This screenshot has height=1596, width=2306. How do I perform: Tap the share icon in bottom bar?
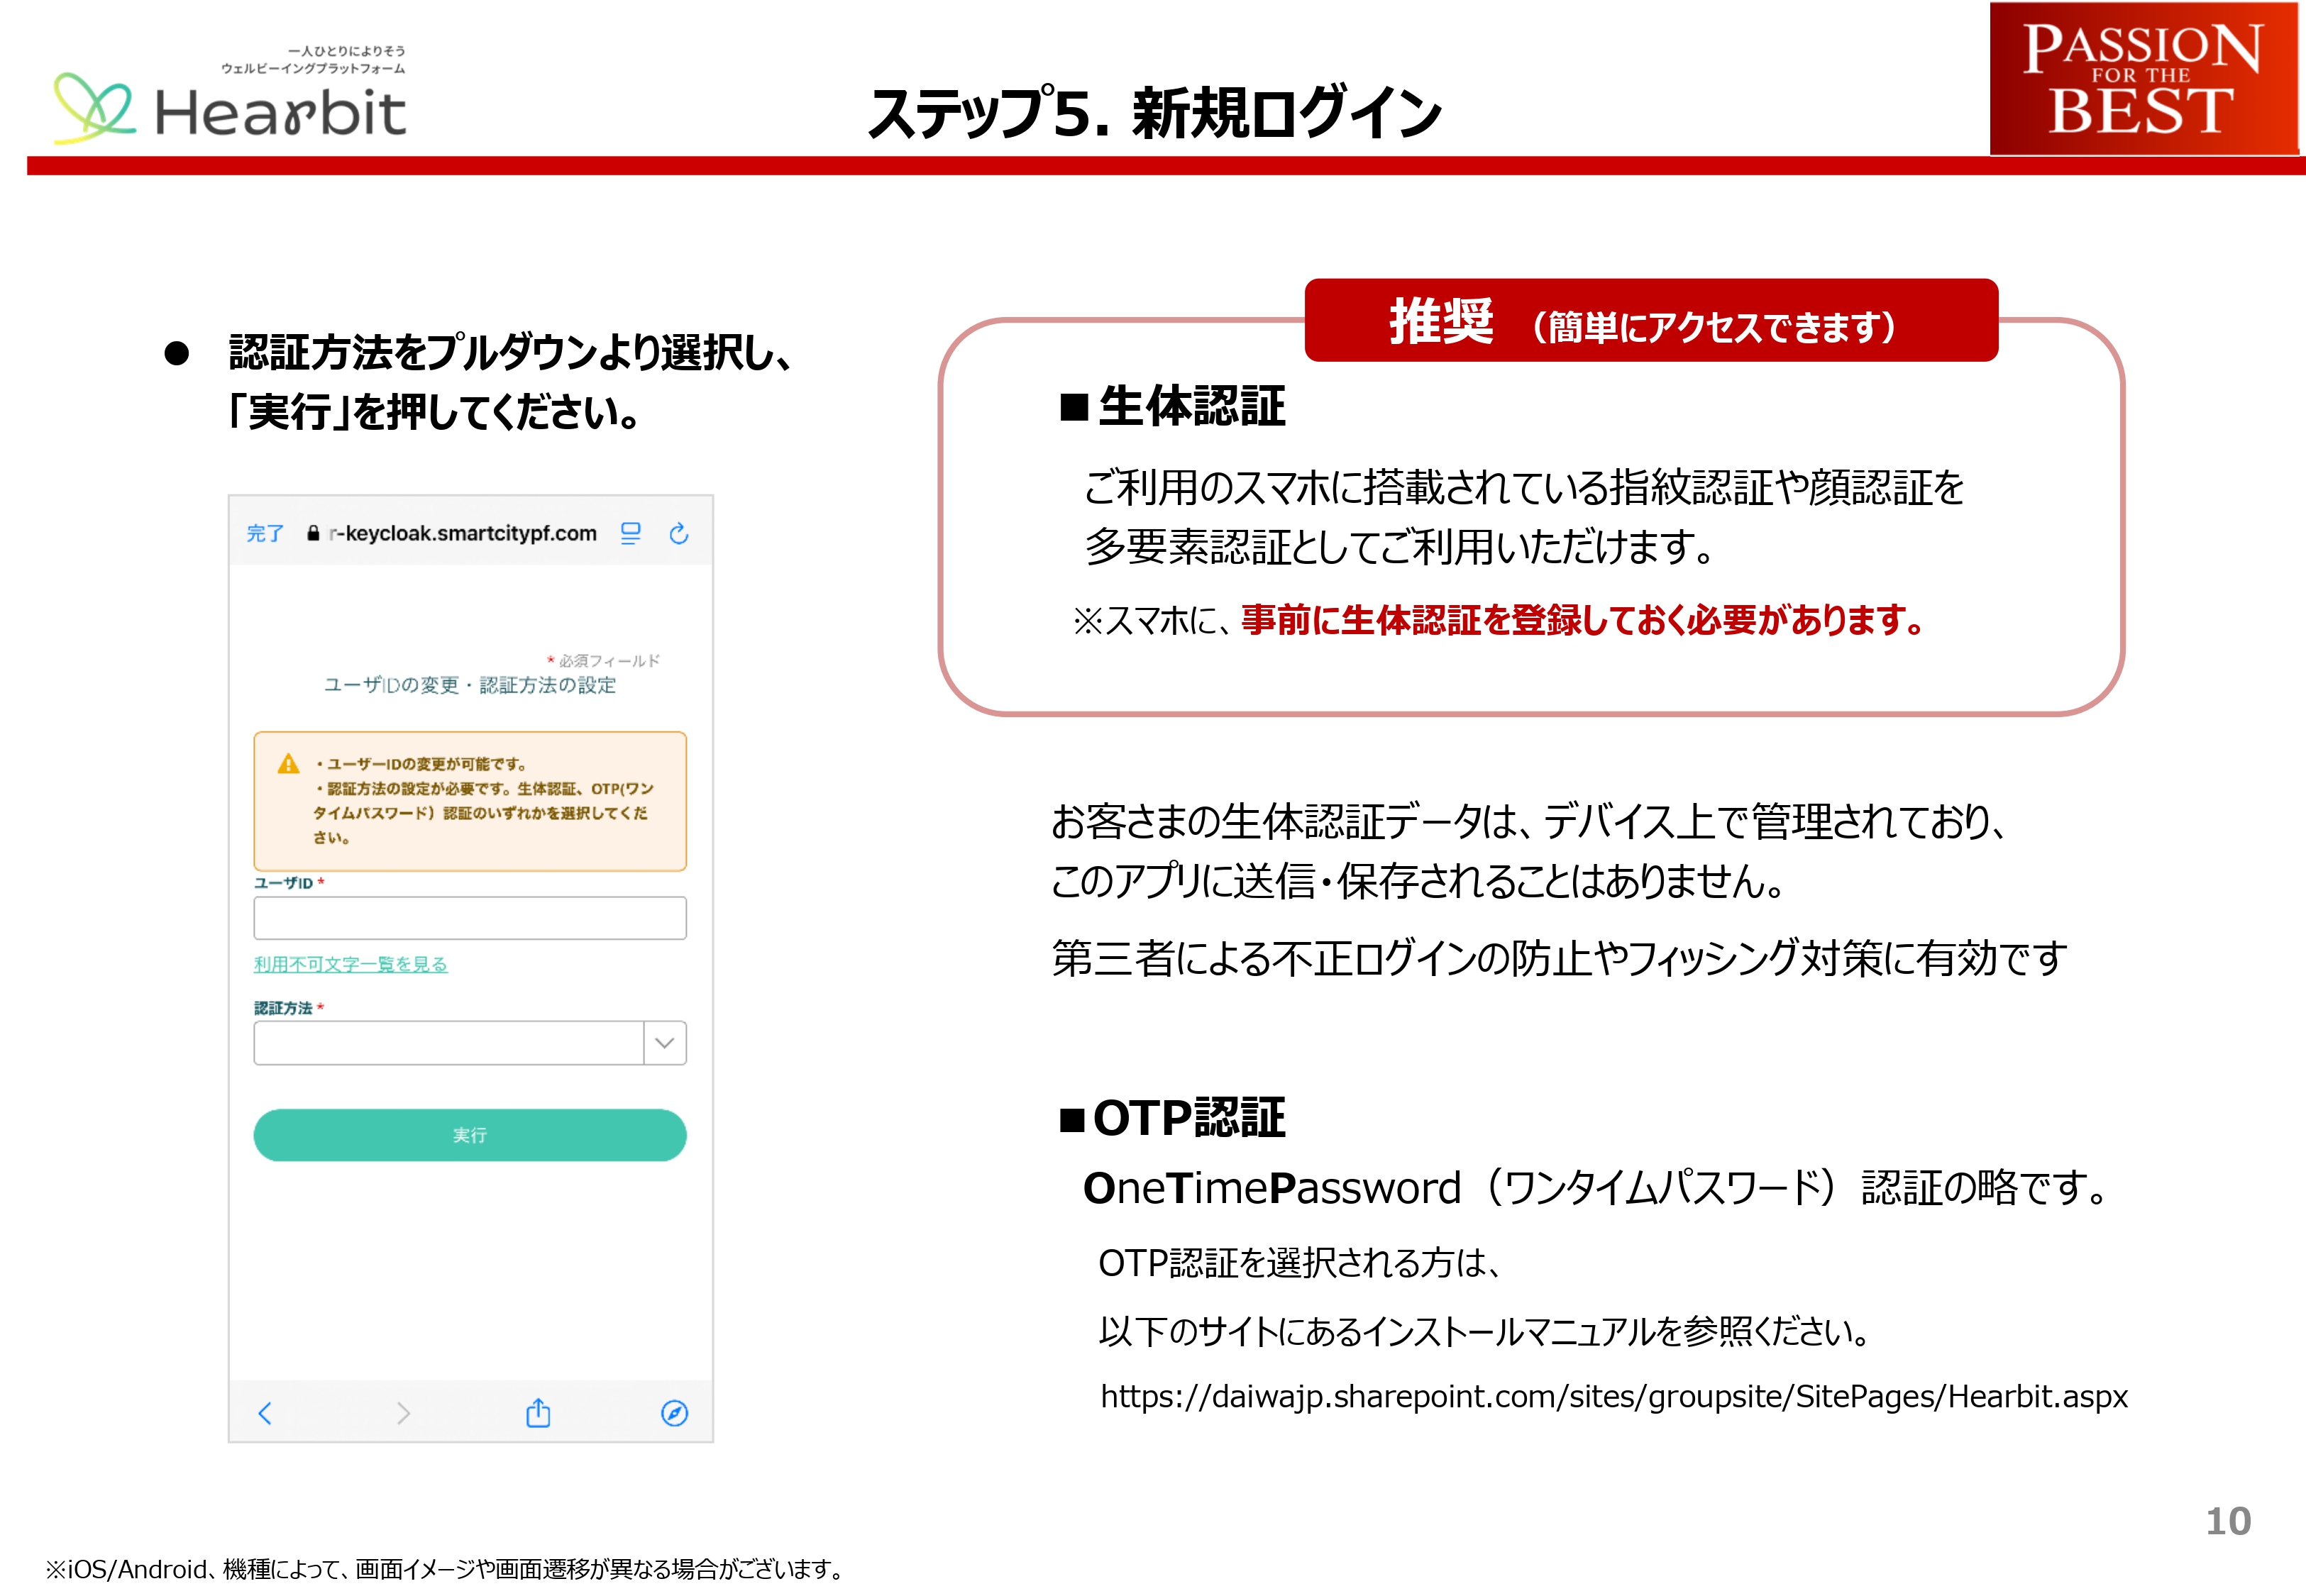click(x=538, y=1412)
